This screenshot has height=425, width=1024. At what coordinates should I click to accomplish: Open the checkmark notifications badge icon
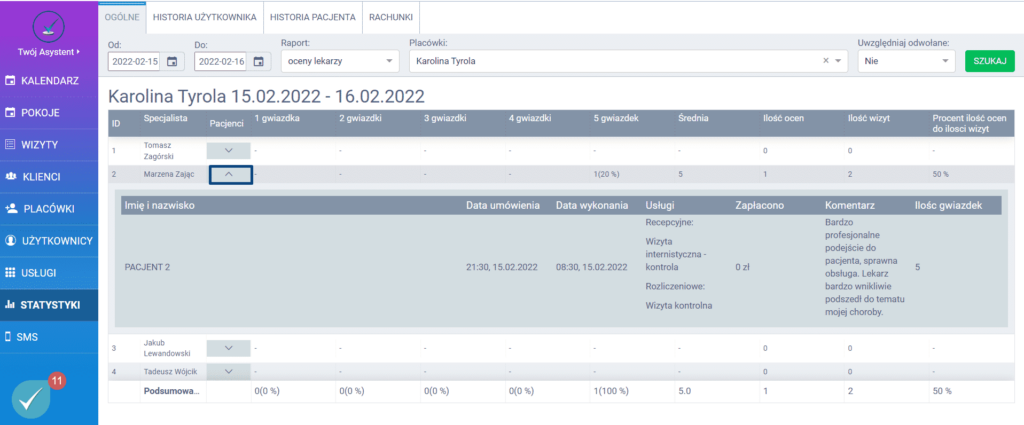tap(35, 398)
